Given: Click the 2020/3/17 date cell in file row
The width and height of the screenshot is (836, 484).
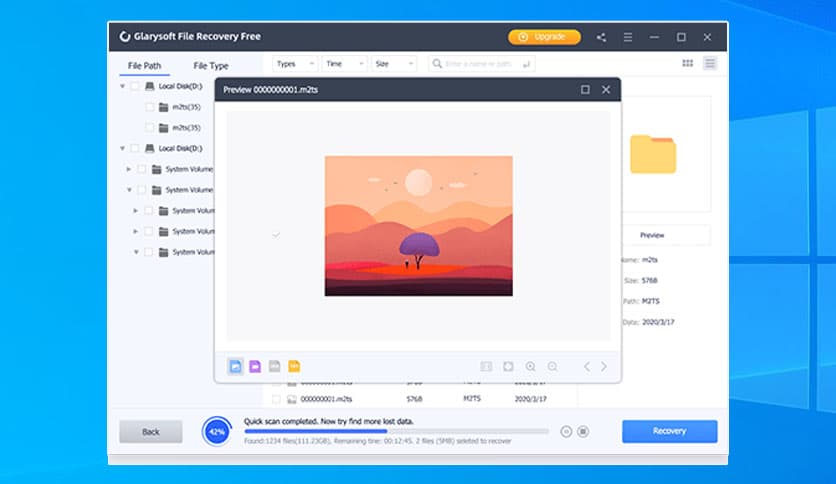Looking at the screenshot, I should tap(530, 399).
